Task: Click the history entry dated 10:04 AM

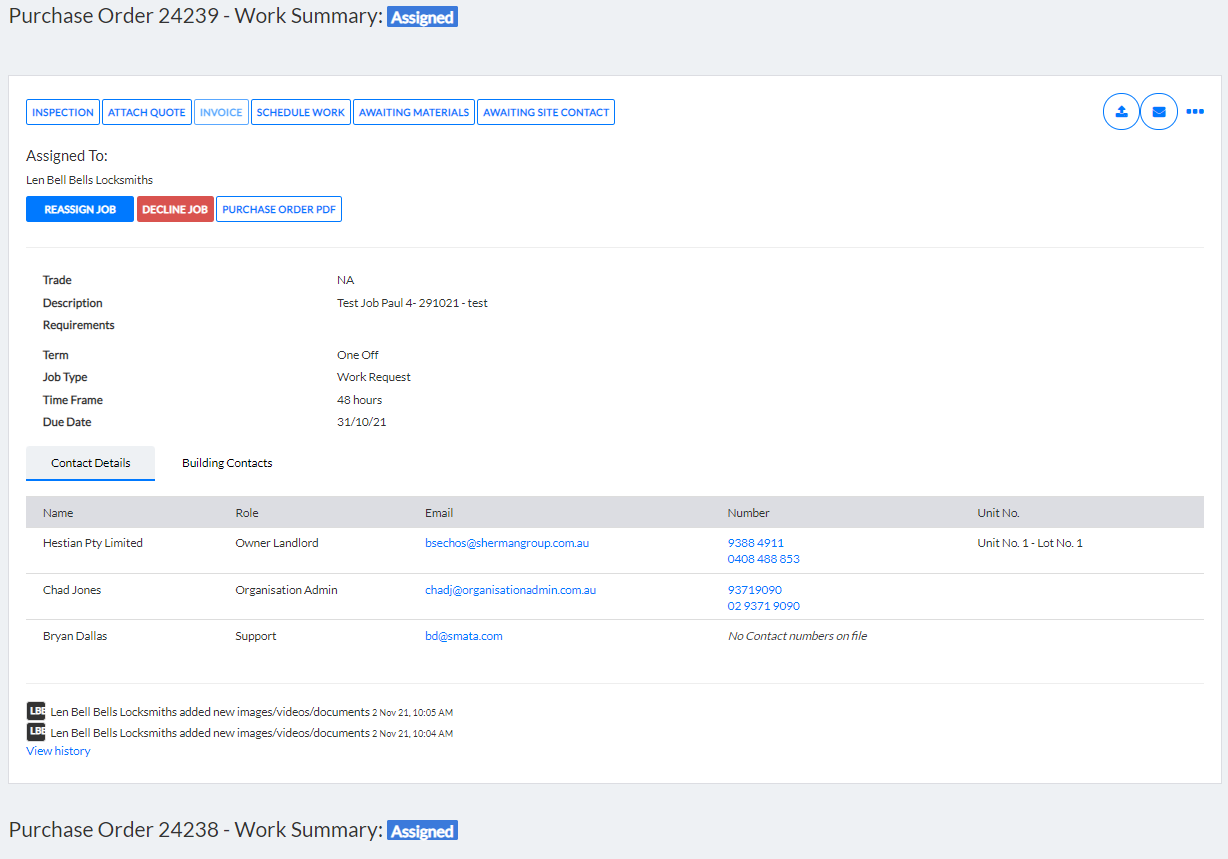Action: click(x=252, y=733)
